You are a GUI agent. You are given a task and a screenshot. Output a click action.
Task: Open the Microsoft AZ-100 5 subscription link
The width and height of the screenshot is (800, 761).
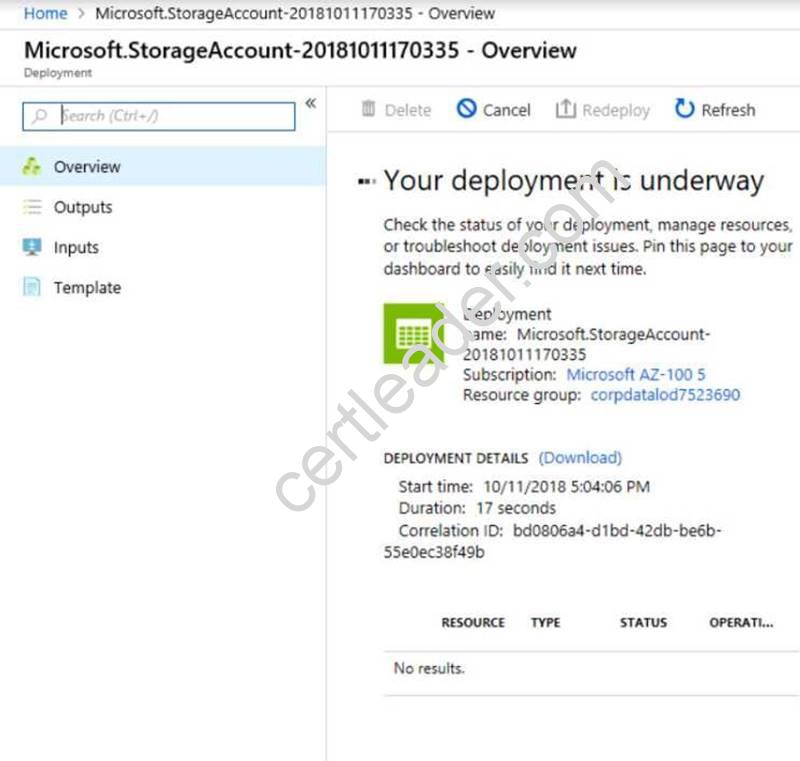click(636, 375)
